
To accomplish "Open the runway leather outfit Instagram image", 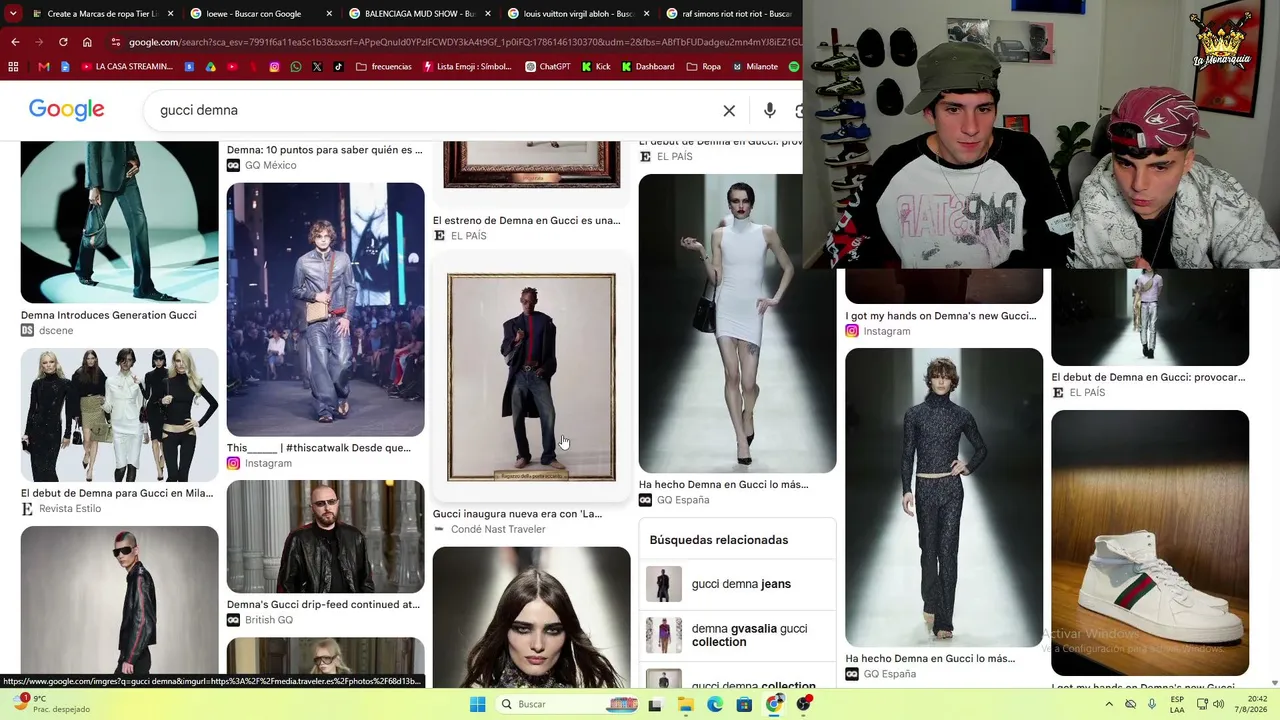I will (325, 309).
